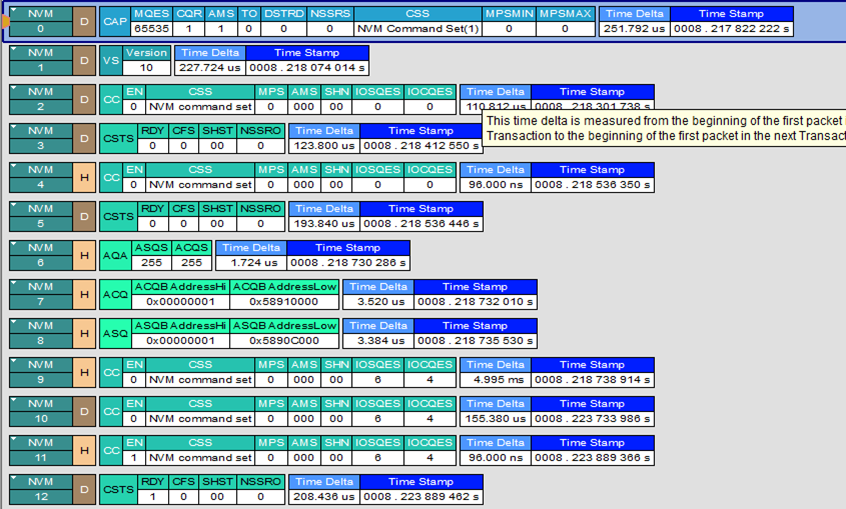This screenshot has width=846, height=509.
Task: Click the Version value 10
Action: point(147,68)
